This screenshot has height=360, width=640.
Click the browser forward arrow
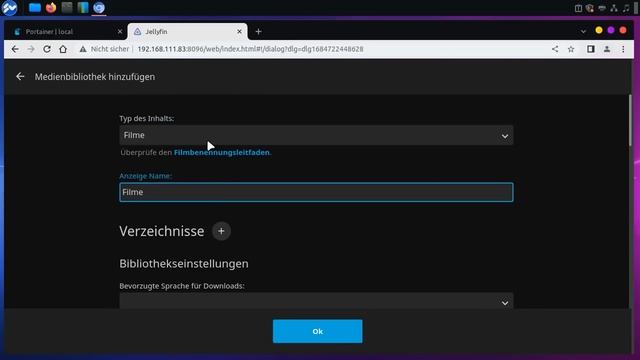tap(31, 49)
